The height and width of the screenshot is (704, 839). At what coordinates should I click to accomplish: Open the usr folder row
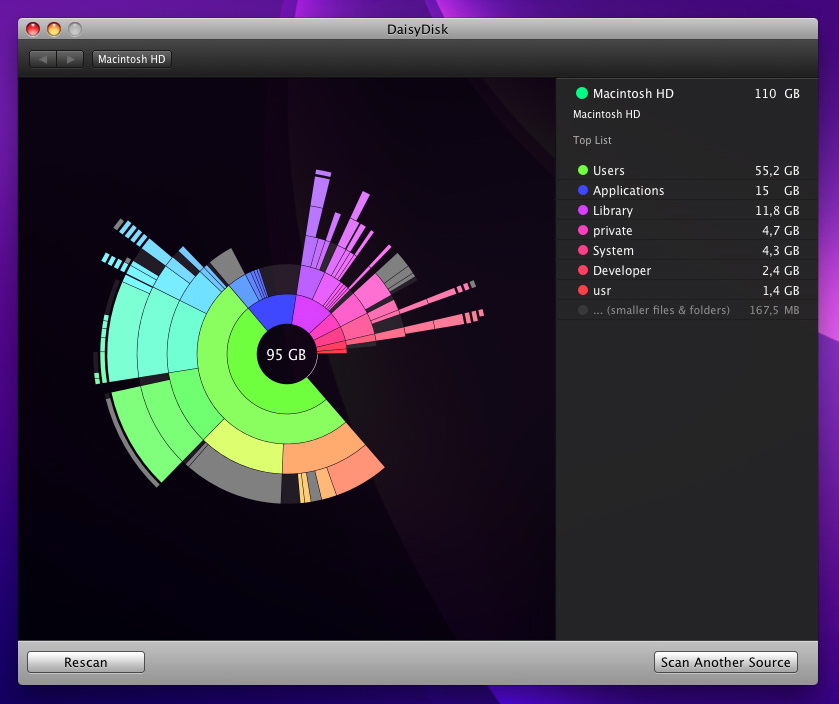point(687,290)
